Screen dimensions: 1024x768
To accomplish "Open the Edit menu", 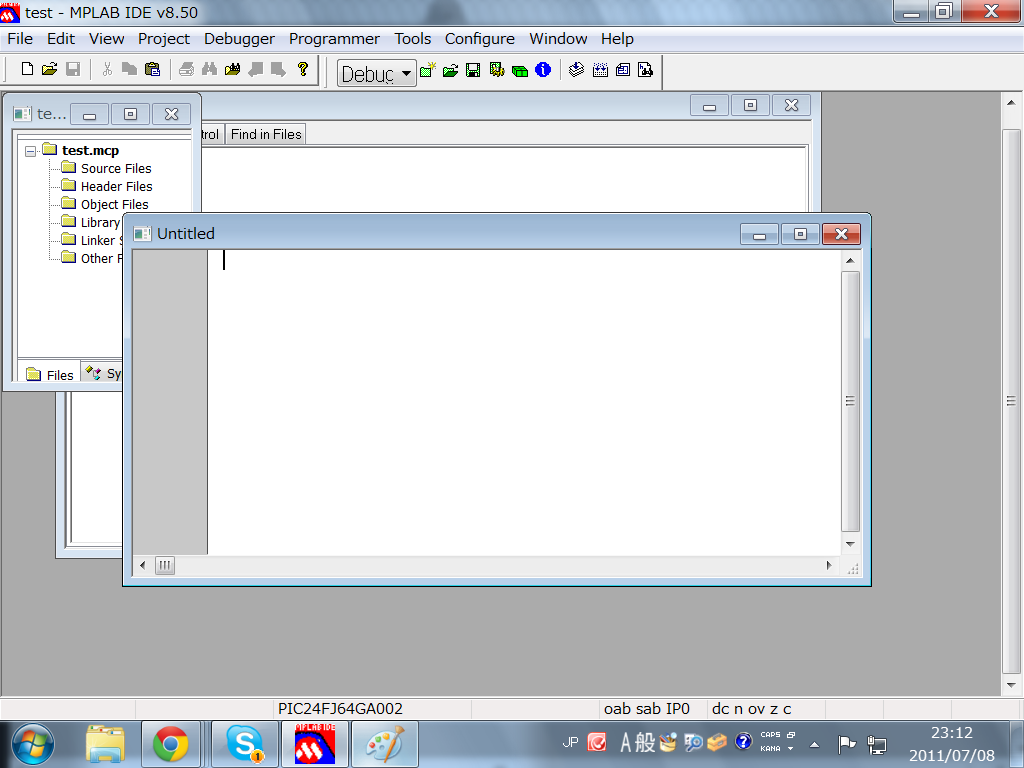I will [61, 39].
